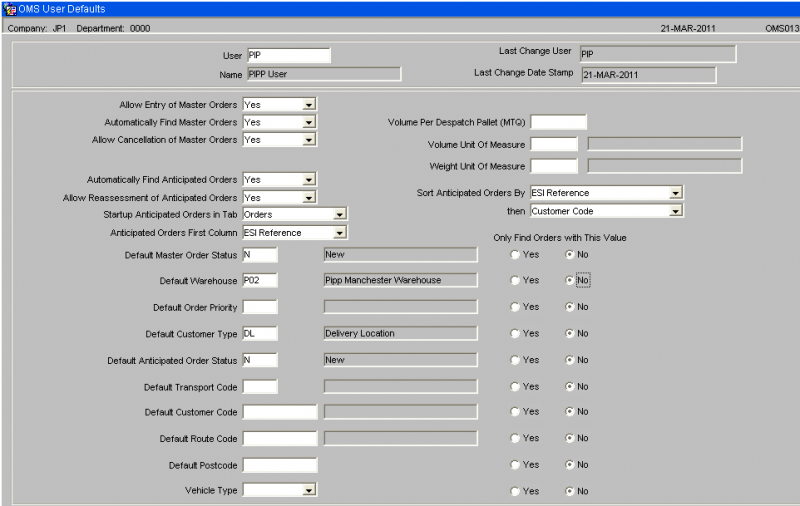This screenshot has height=506, width=800.
Task: Expand Startup Anticipated Orders in Tab dropdown
Action: 339,215
